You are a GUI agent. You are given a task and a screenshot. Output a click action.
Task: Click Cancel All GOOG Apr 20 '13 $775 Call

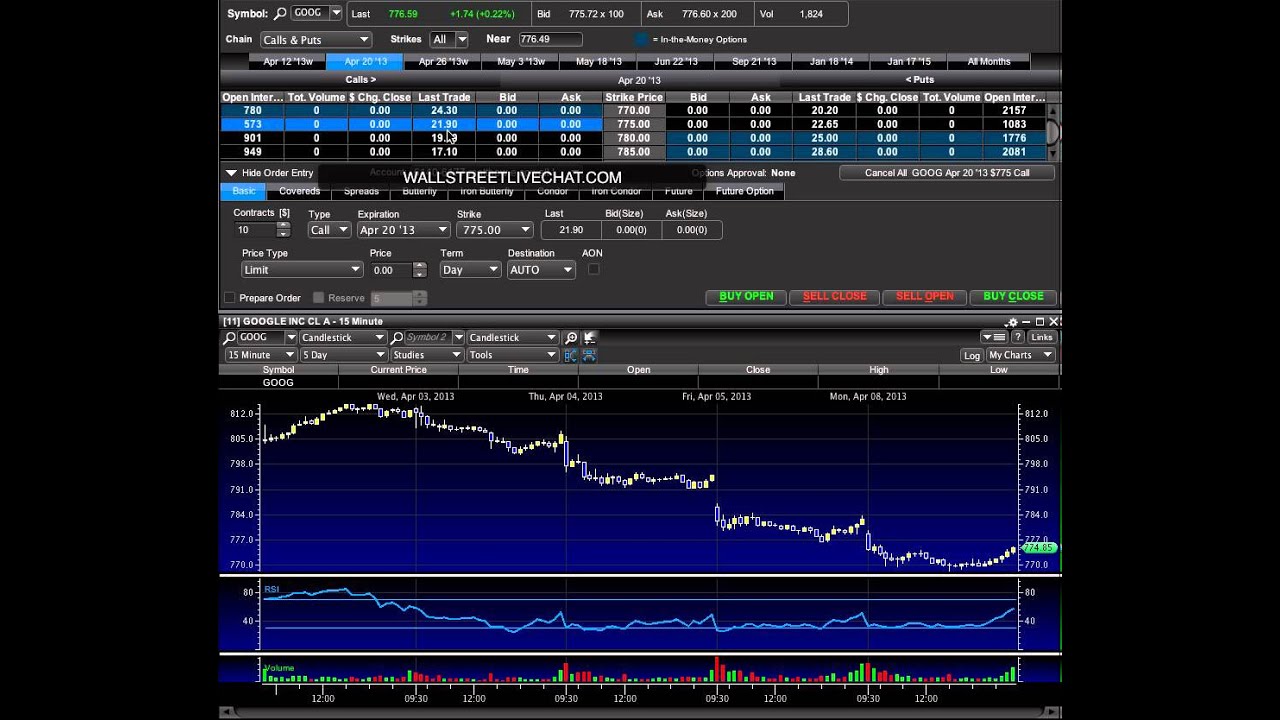coord(947,173)
